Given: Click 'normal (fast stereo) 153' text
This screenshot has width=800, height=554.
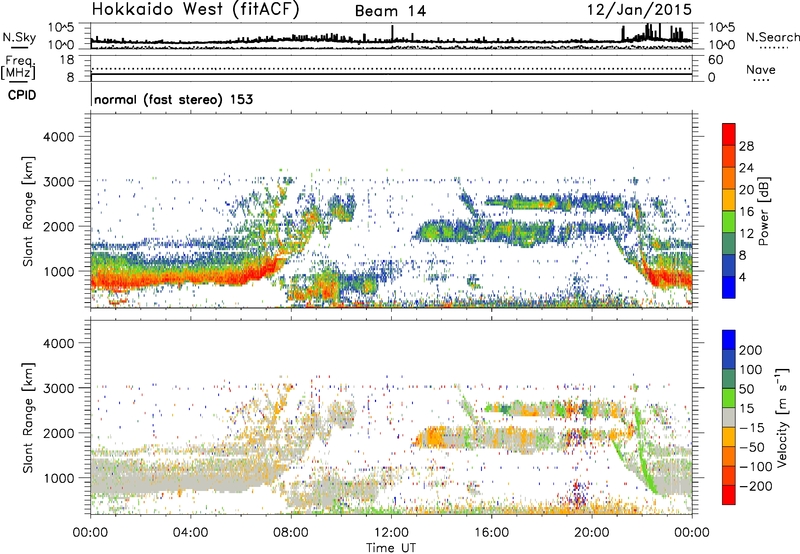Looking at the screenshot, I should coord(173,99).
